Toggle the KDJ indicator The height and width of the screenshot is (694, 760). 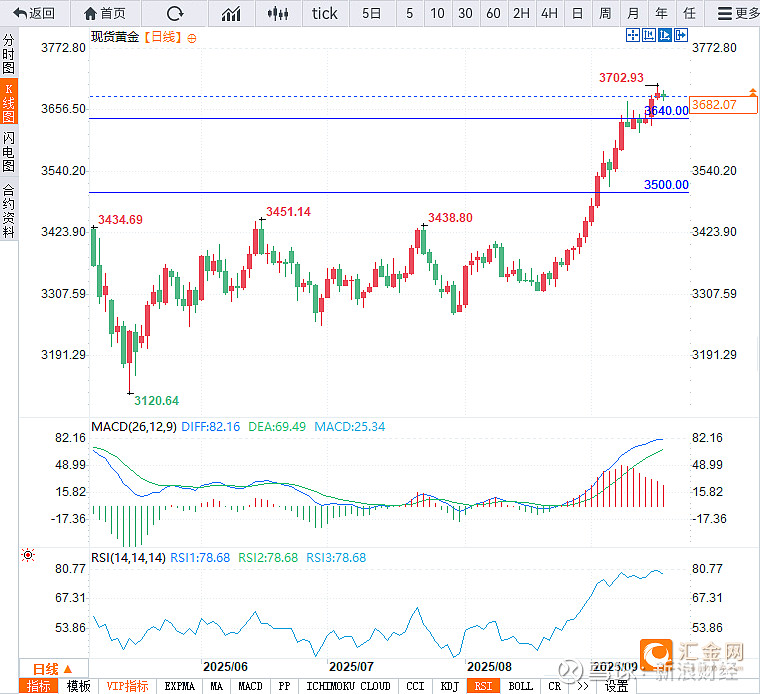(x=449, y=686)
